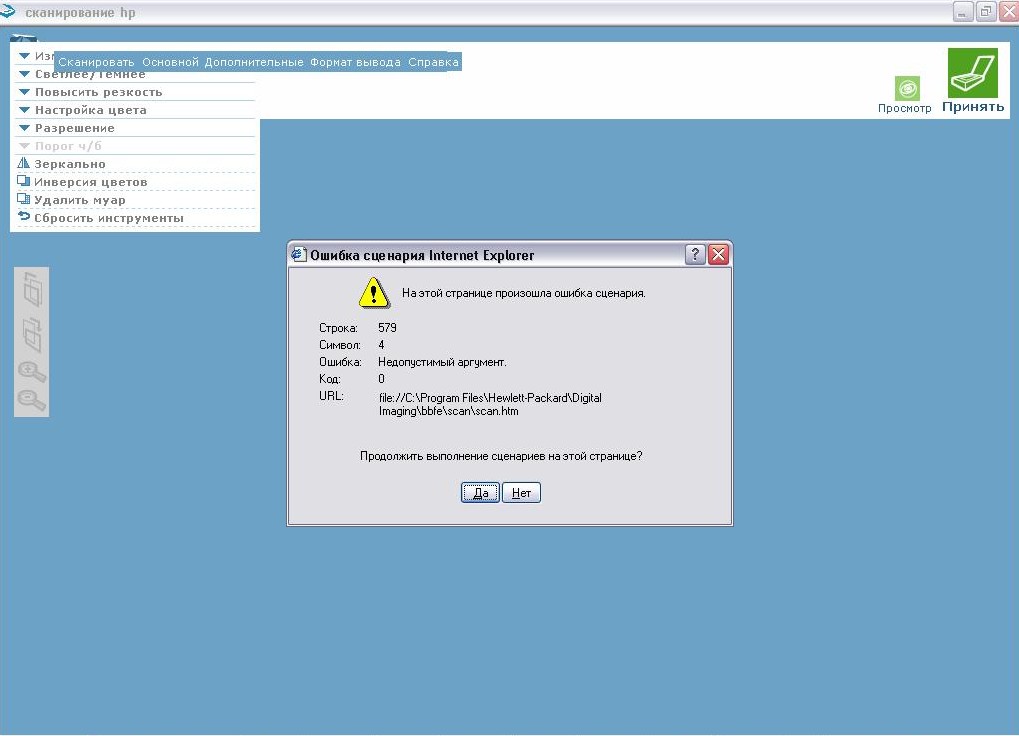Apply the Зеркально mirror tool
The image size is (1019, 736).
[x=135, y=164]
